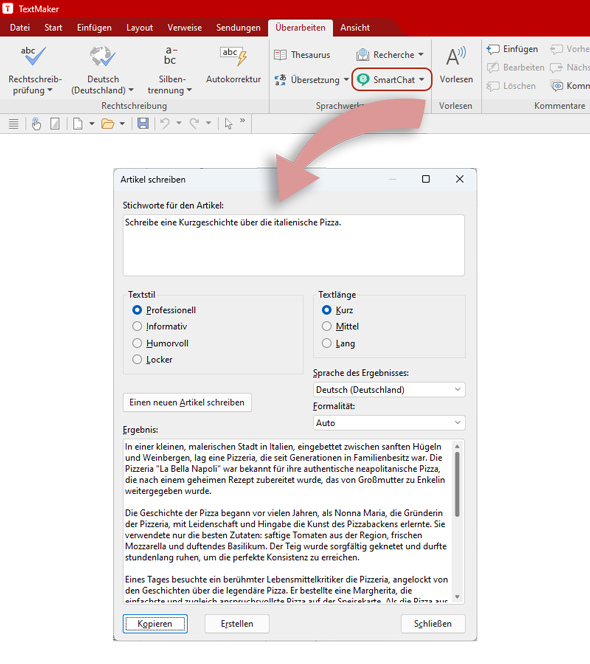
Task: Click inside the Ergebnis result text area
Action: (x=287, y=521)
